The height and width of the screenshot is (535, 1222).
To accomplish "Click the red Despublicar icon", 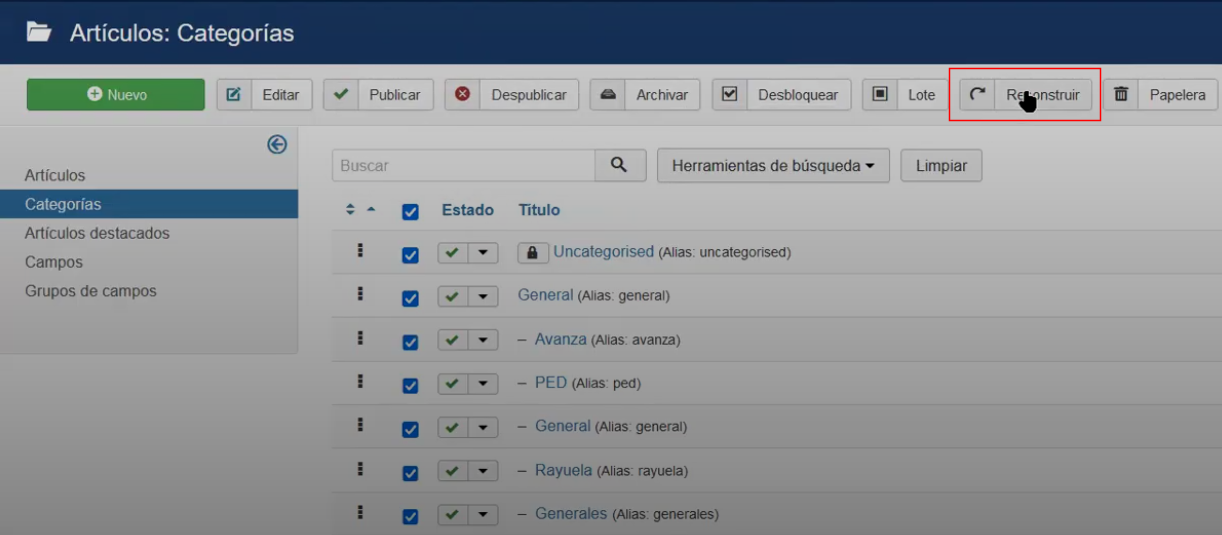I will tap(462, 95).
